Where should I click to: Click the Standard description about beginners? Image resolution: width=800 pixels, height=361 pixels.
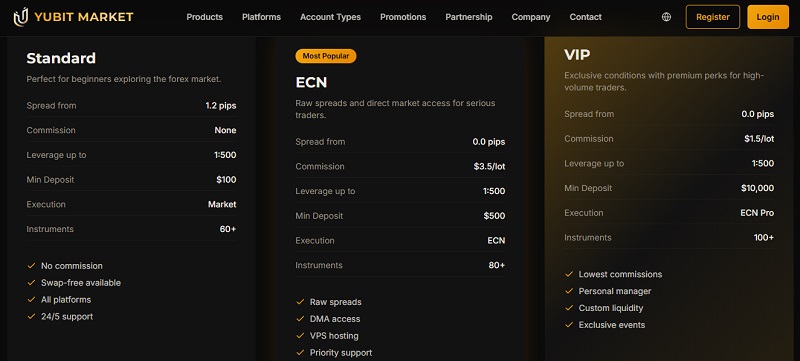pos(123,79)
